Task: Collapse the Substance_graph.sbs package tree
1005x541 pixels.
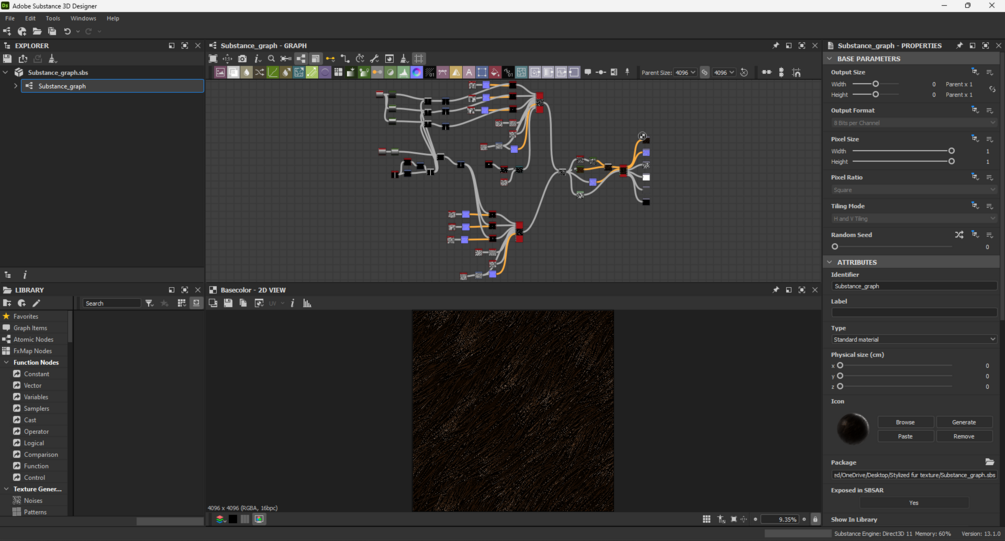Action: 6,72
